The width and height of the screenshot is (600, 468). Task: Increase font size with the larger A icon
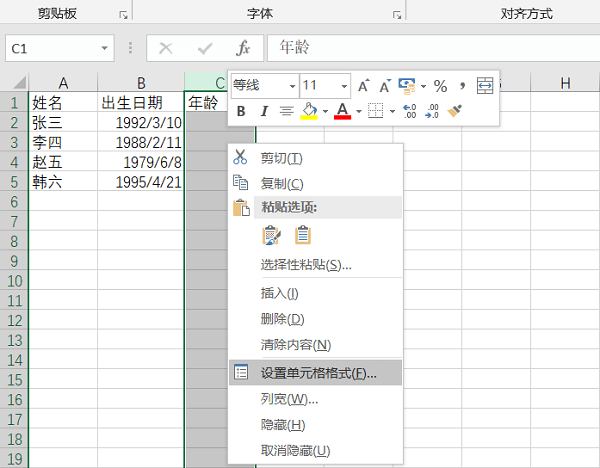click(364, 86)
